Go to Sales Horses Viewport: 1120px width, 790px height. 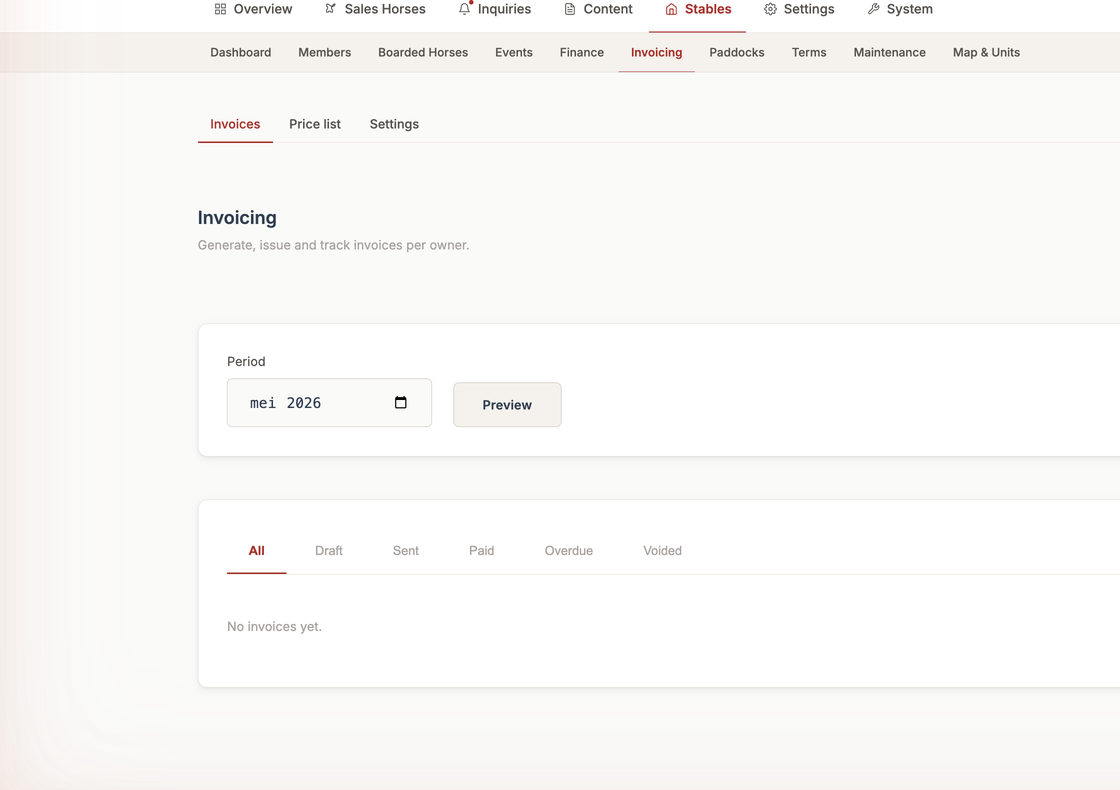coord(375,9)
